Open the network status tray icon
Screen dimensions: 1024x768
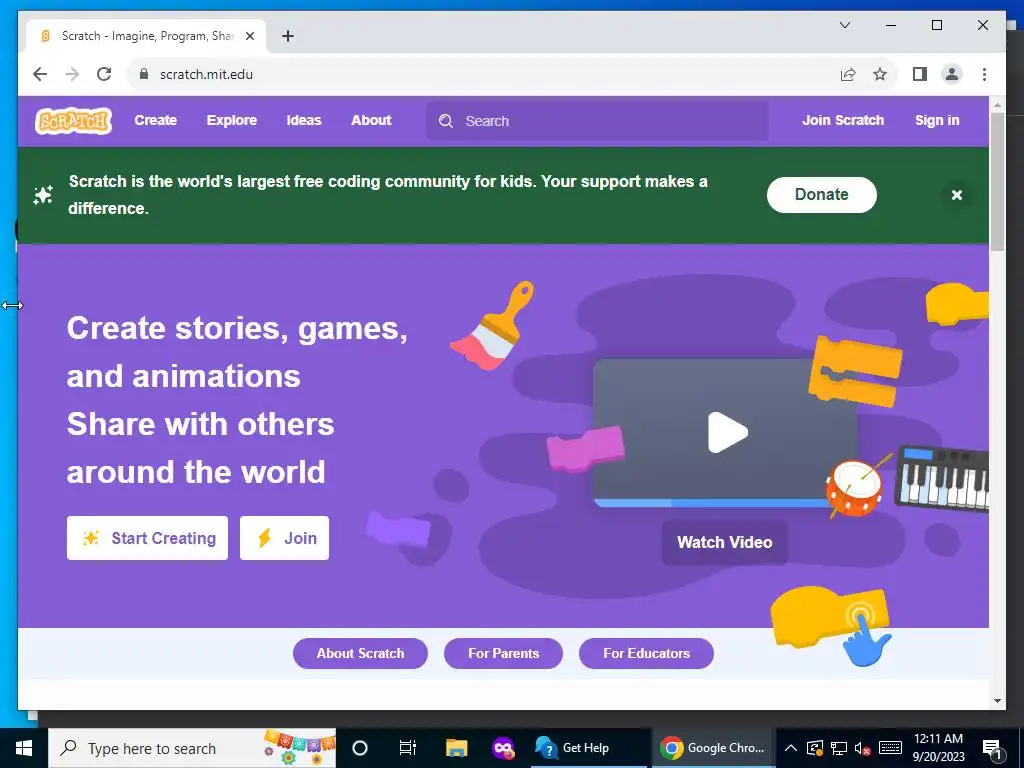tap(839, 748)
